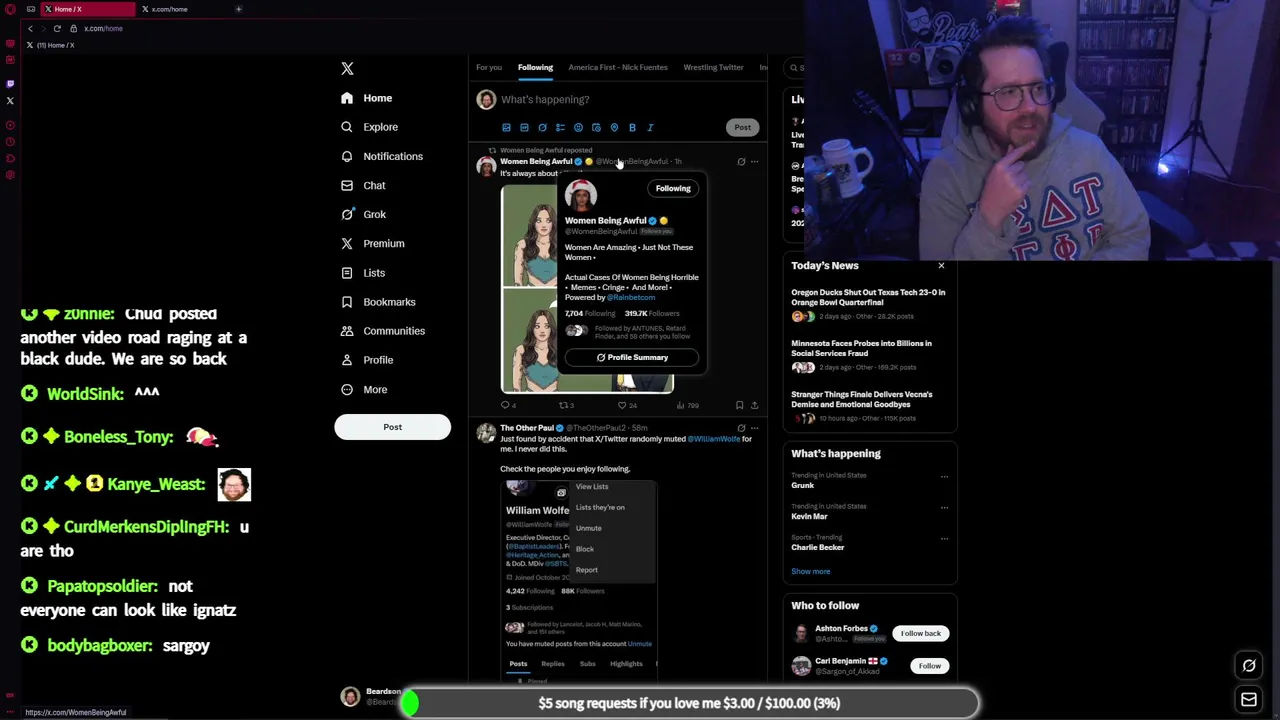Toggle bold formatting in composer
This screenshot has width=1280, height=720.
pos(632,128)
